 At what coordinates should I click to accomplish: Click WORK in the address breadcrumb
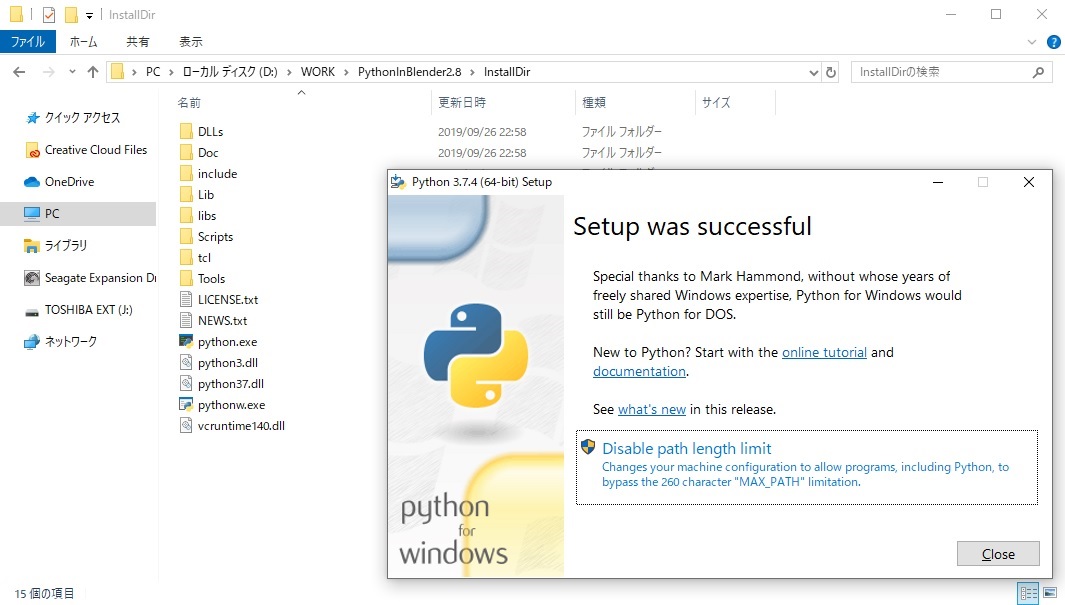click(x=318, y=72)
